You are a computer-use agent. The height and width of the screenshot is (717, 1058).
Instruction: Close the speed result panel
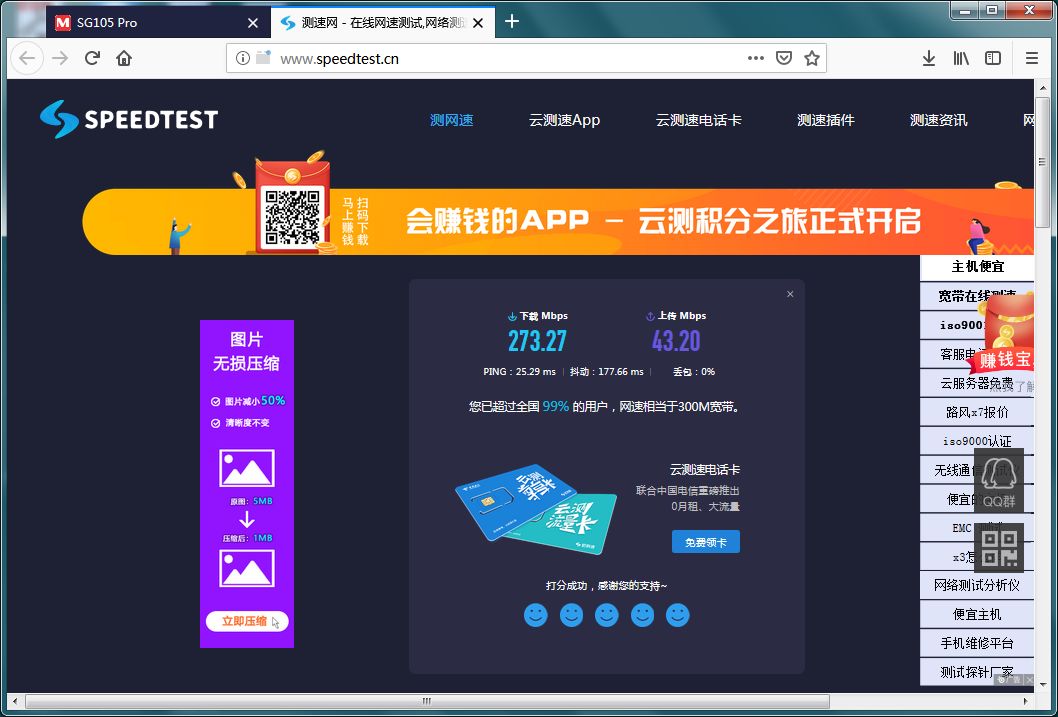click(790, 294)
